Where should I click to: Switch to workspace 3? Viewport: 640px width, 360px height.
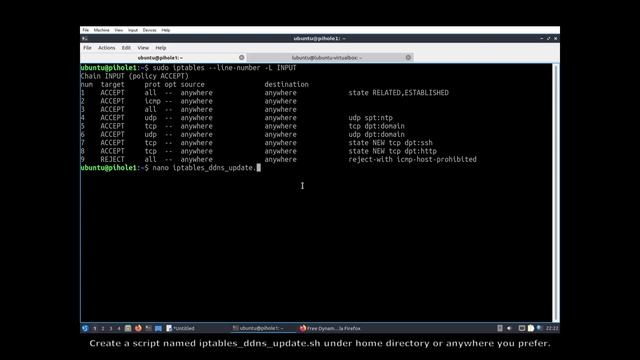(111, 328)
